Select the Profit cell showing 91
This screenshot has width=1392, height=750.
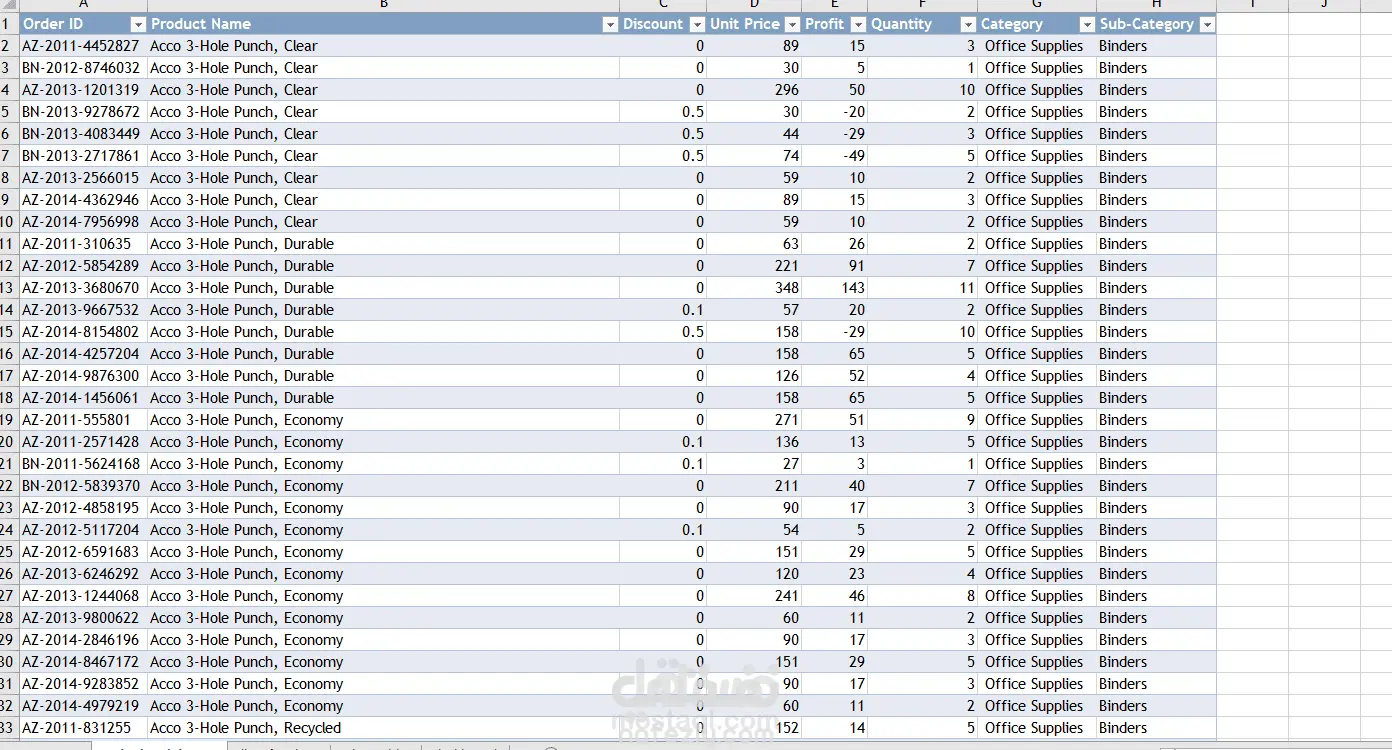tap(834, 266)
